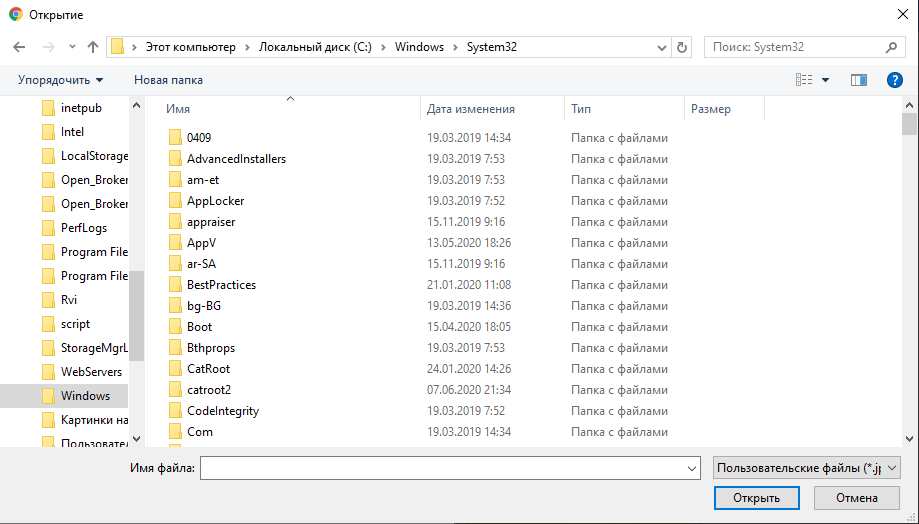Open PerfLogs in navigation tree
This screenshot has width=919, height=524.
click(84, 228)
